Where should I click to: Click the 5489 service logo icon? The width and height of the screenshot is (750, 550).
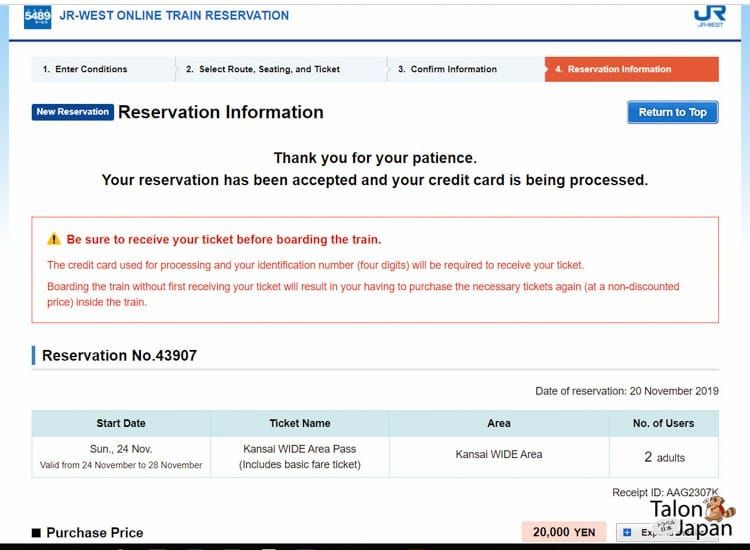[x=37, y=17]
